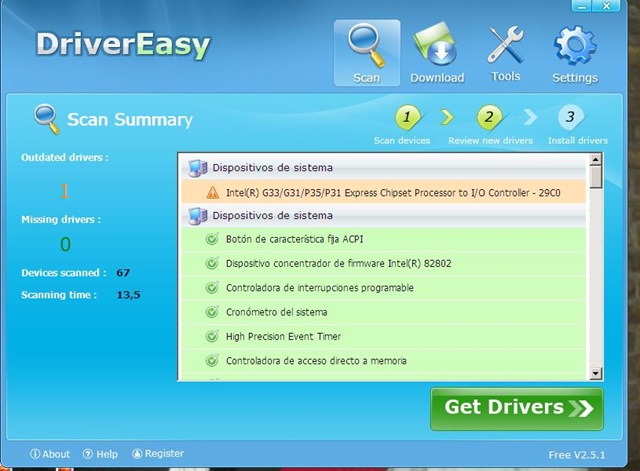Click the scrollbar up arrow
Screen dimensions: 640x471
pyautogui.click(x=596, y=160)
